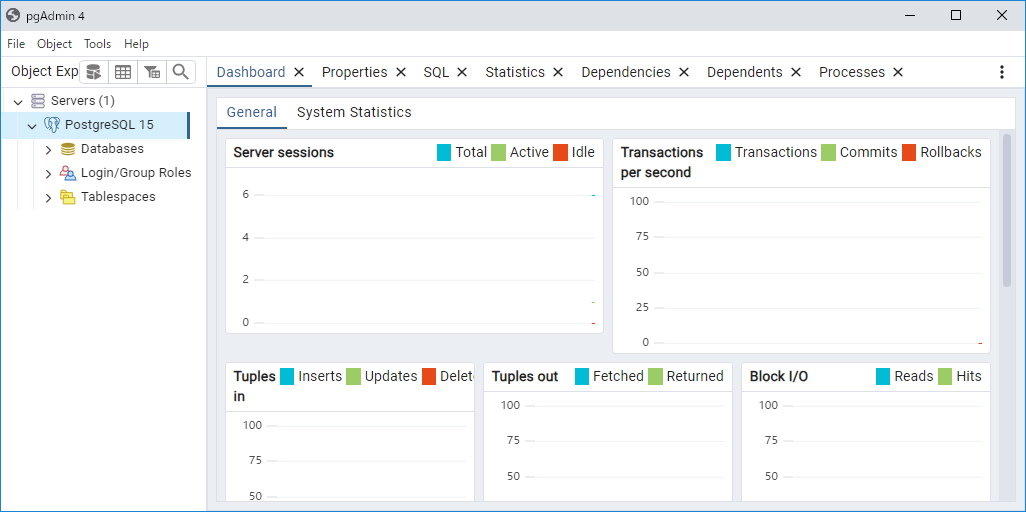Open the View Data table icon
1026x512 pixels.
point(122,72)
